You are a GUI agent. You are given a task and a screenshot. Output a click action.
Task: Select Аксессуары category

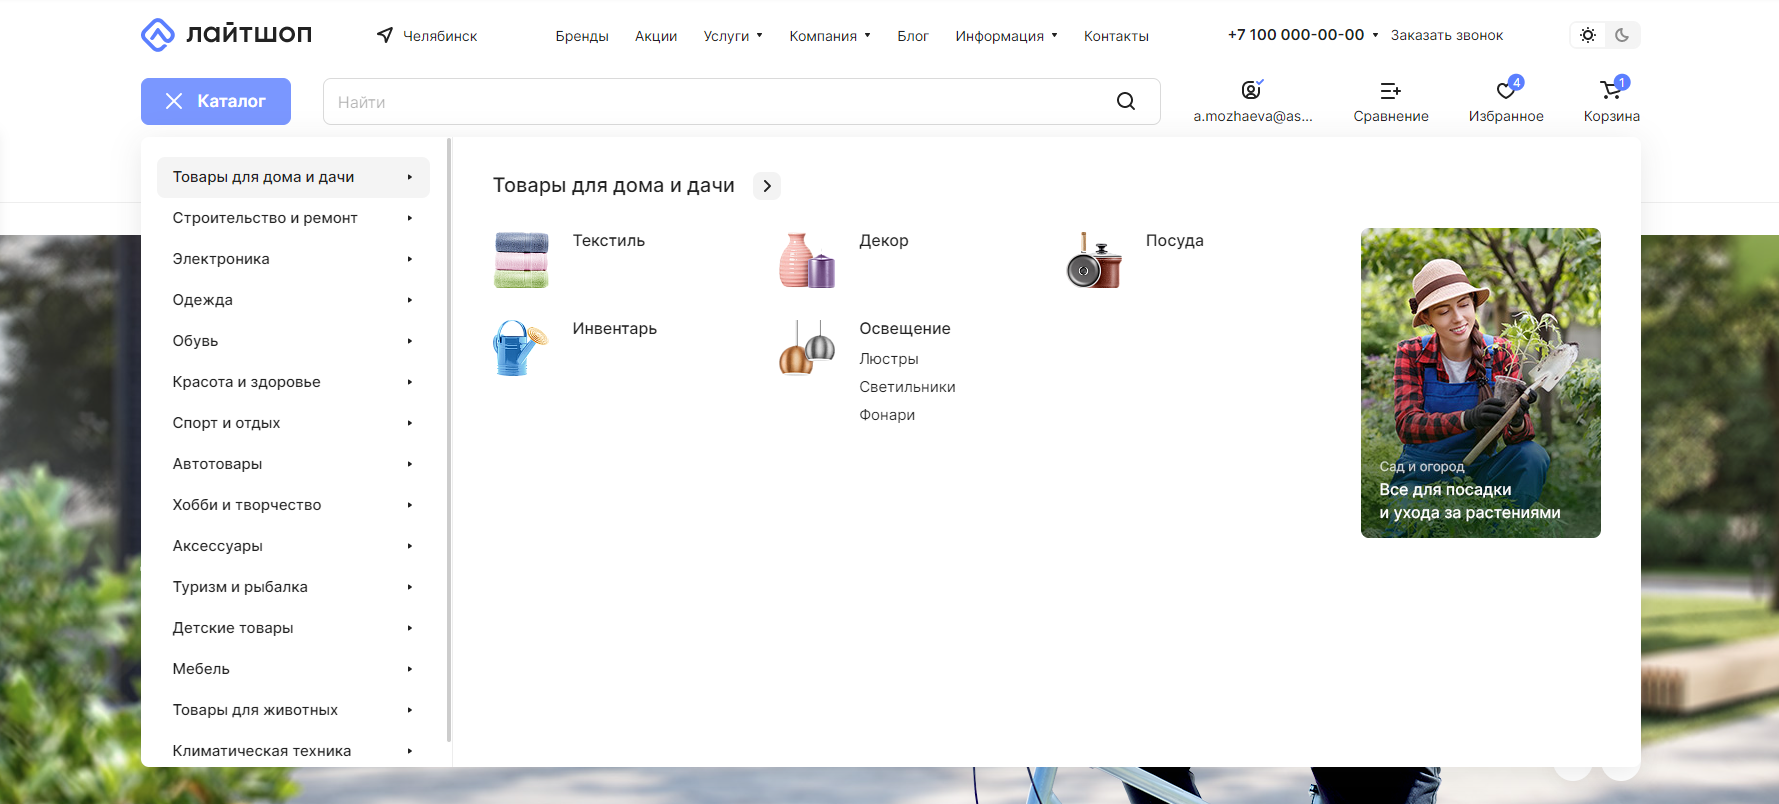click(293, 546)
